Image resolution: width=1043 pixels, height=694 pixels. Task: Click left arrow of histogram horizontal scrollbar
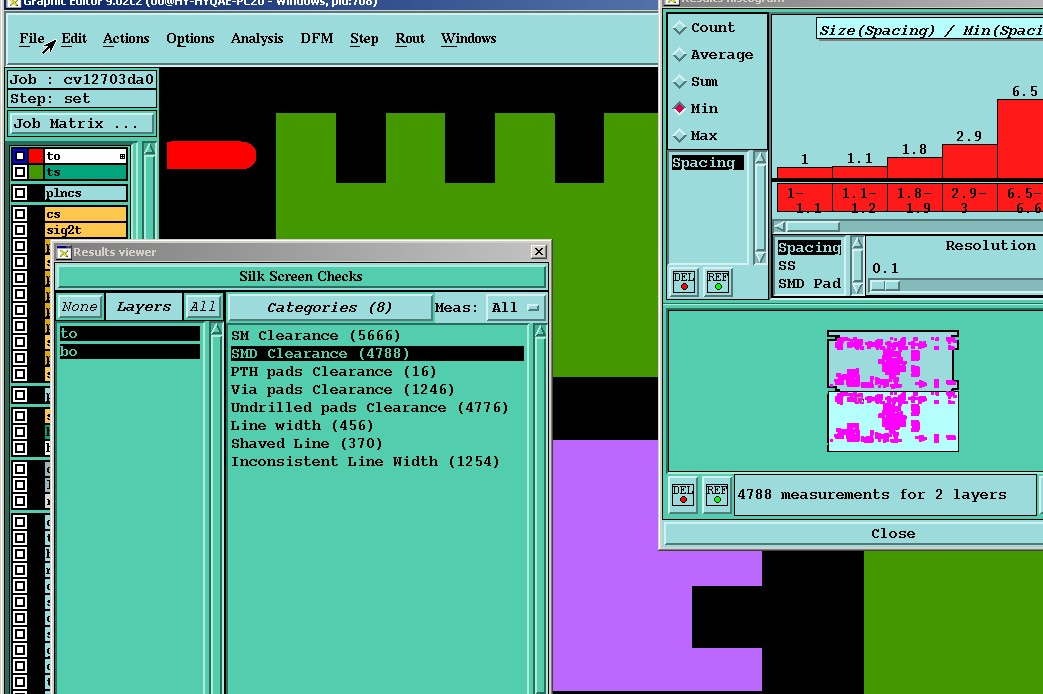(x=780, y=226)
